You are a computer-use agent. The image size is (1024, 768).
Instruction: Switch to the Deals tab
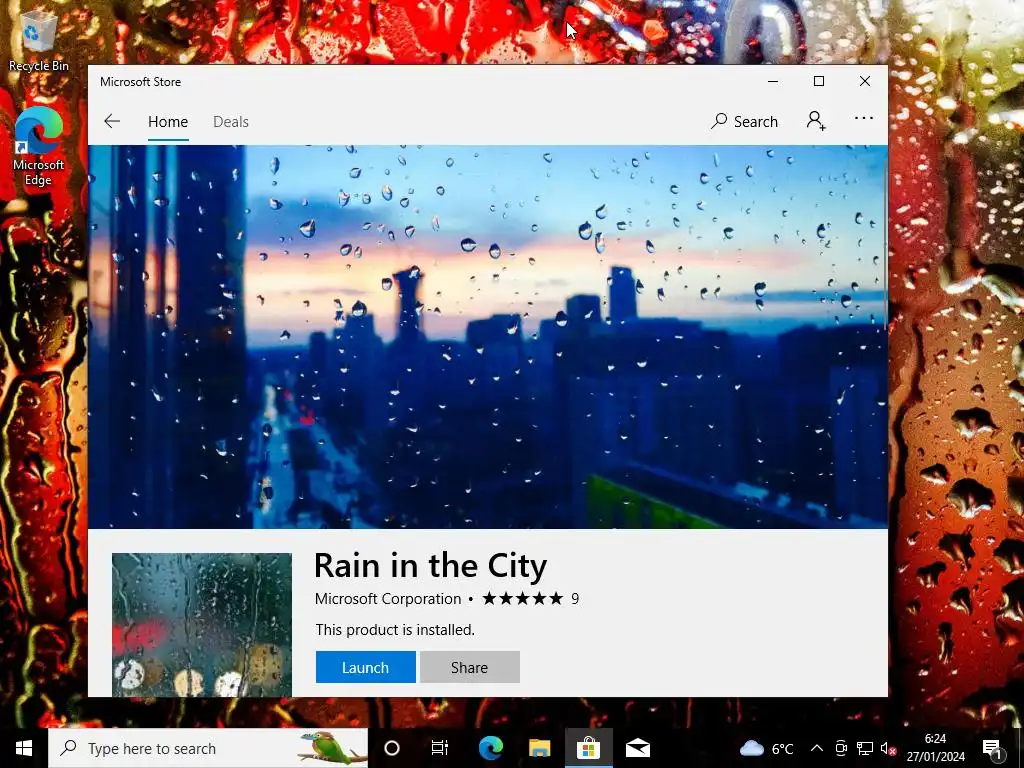click(231, 121)
